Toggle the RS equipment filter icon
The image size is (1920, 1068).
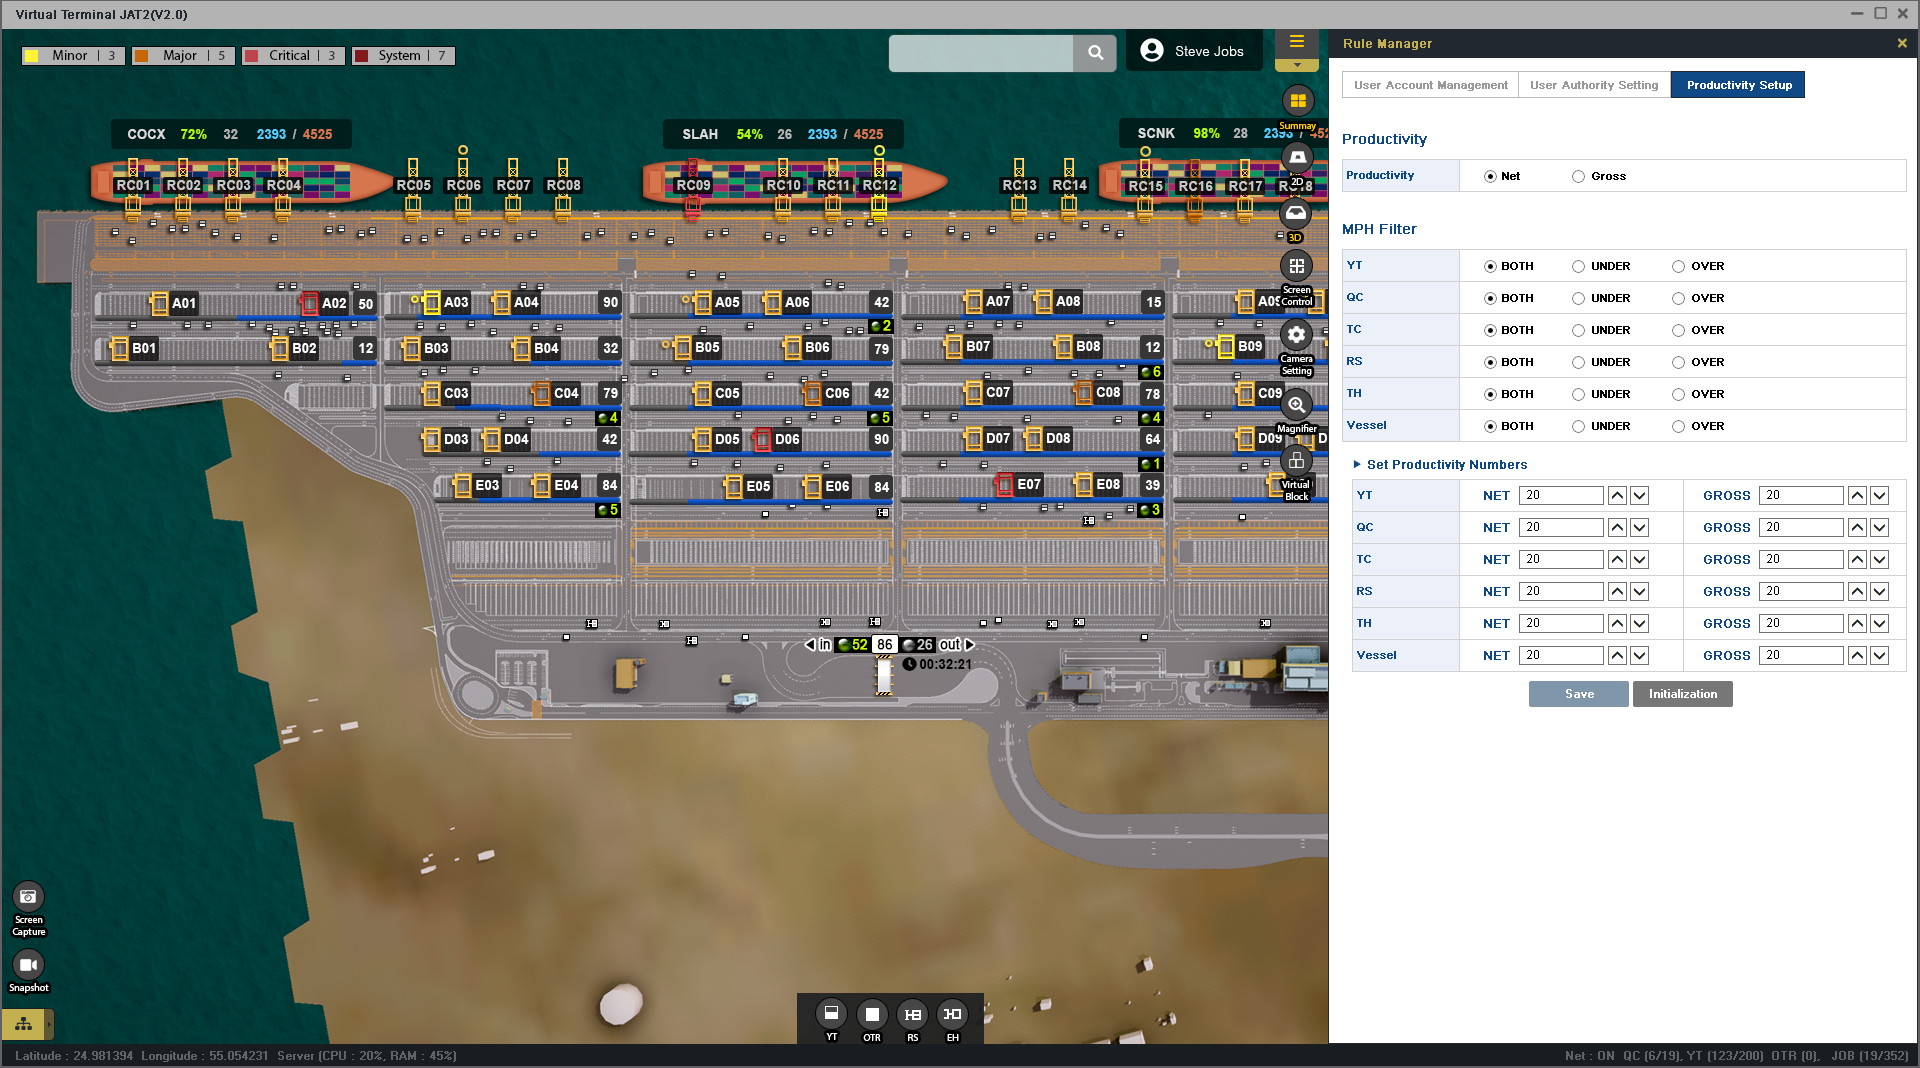912,1014
